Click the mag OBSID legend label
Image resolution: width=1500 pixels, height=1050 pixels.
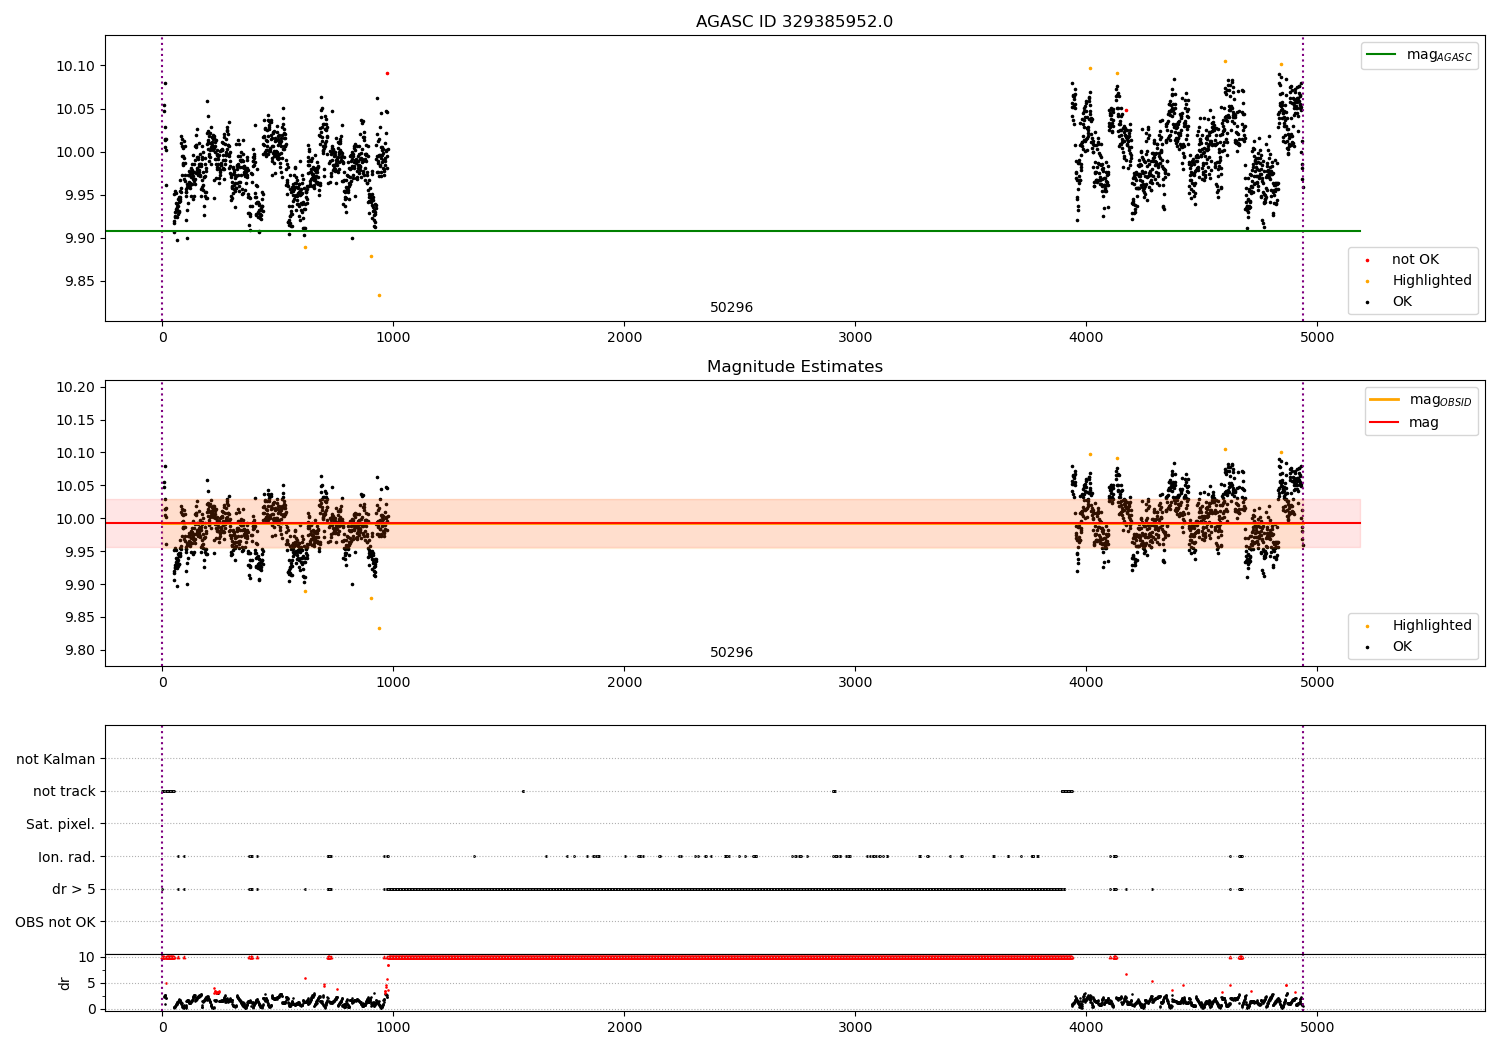tap(1440, 400)
